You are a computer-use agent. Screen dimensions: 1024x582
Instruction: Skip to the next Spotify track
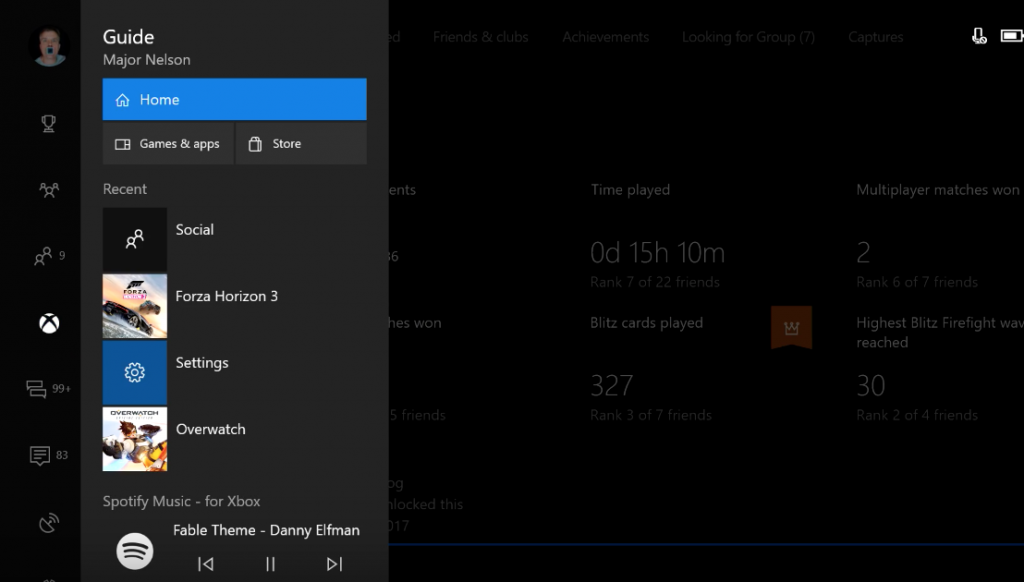334,564
